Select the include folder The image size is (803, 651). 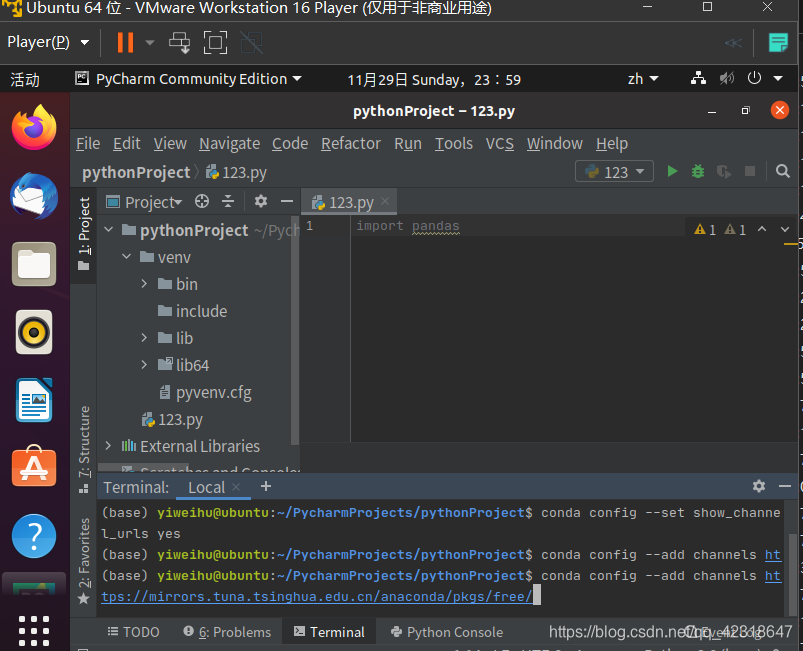tap(193, 310)
